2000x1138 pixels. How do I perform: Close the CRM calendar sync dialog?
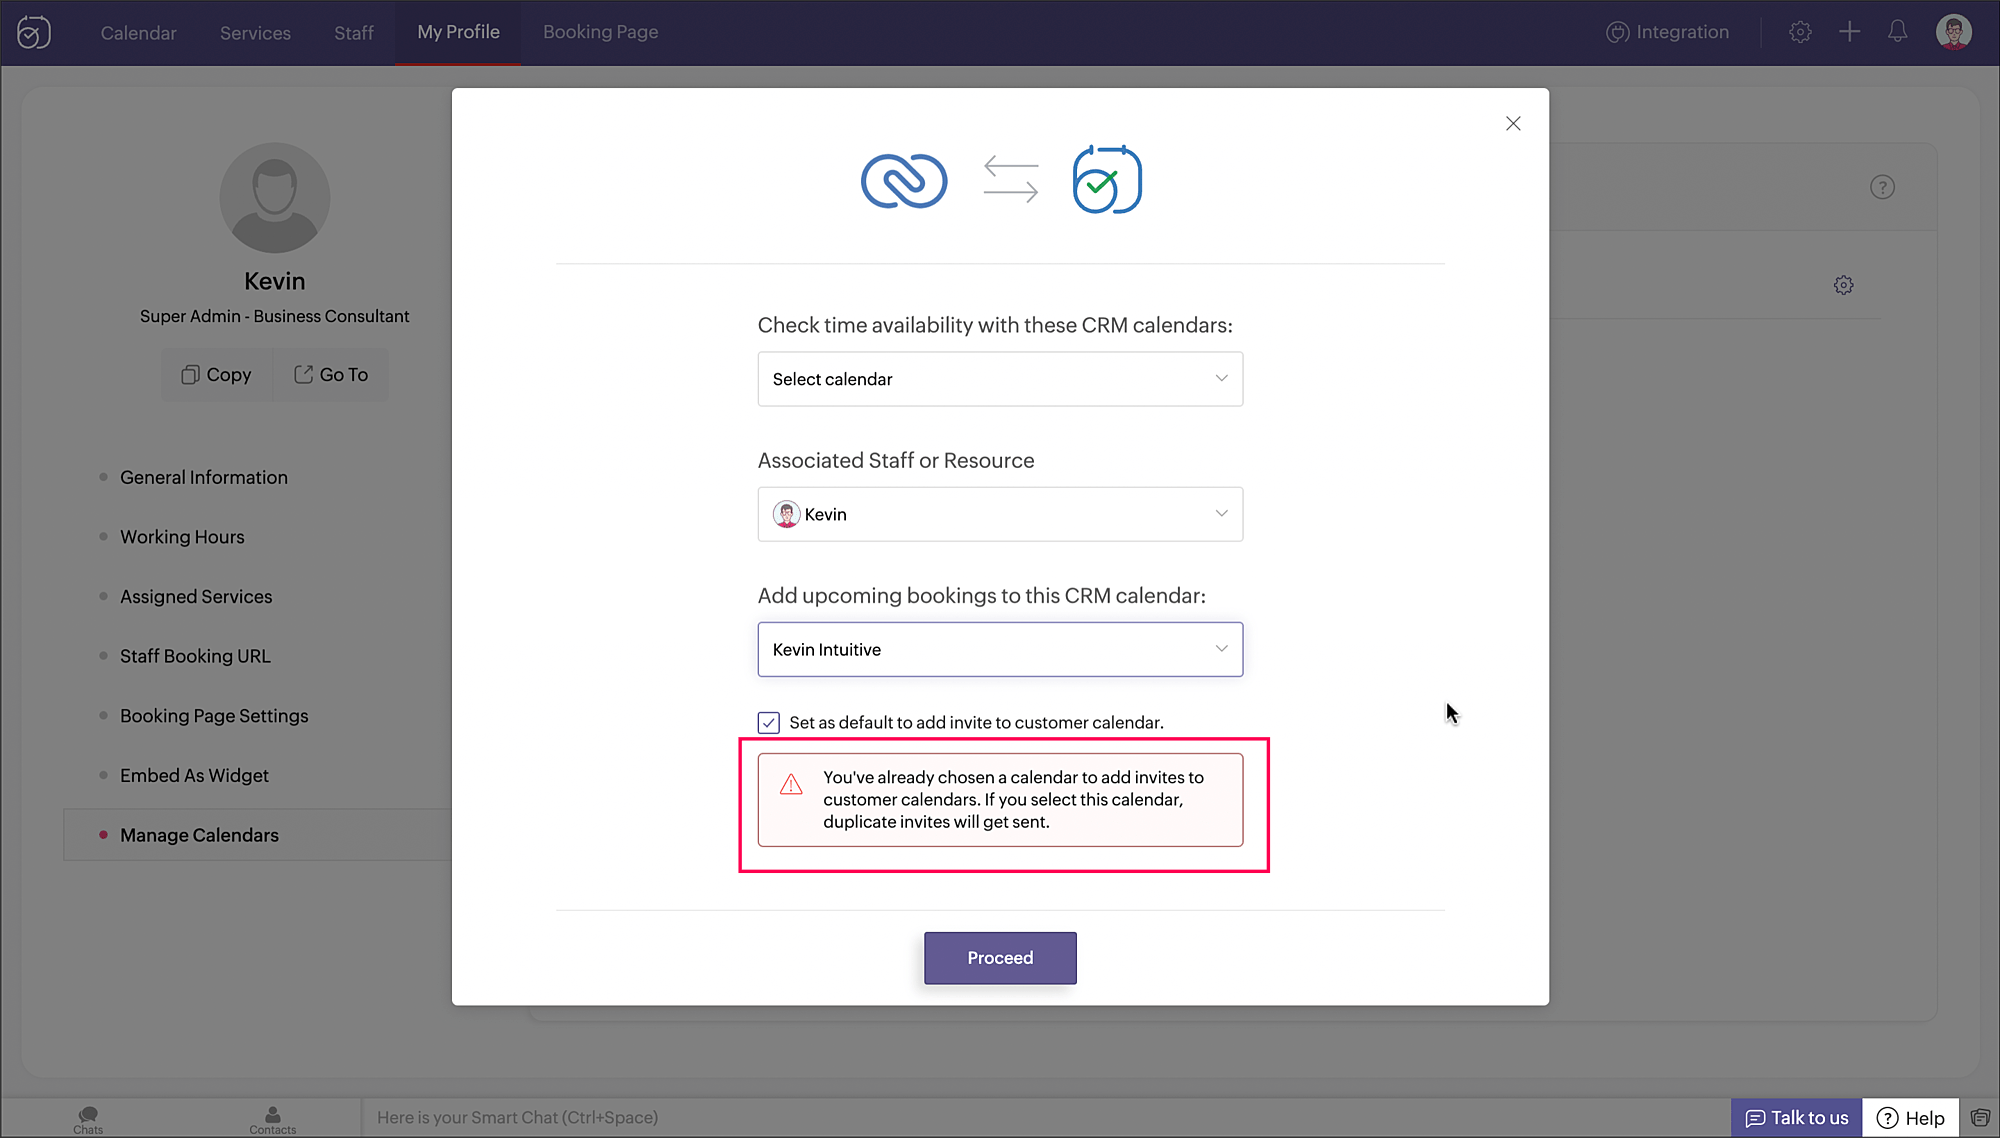pyautogui.click(x=1513, y=123)
